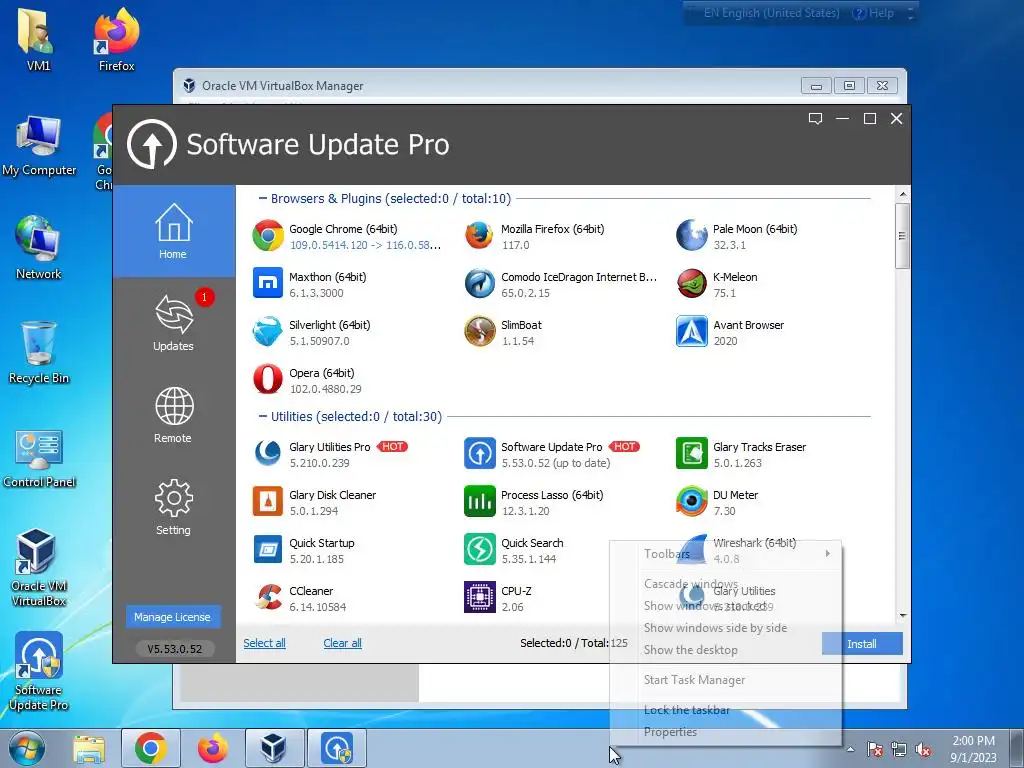Select the K-Meleon browser icon
Image resolution: width=1024 pixels, height=768 pixels.
[692, 283]
